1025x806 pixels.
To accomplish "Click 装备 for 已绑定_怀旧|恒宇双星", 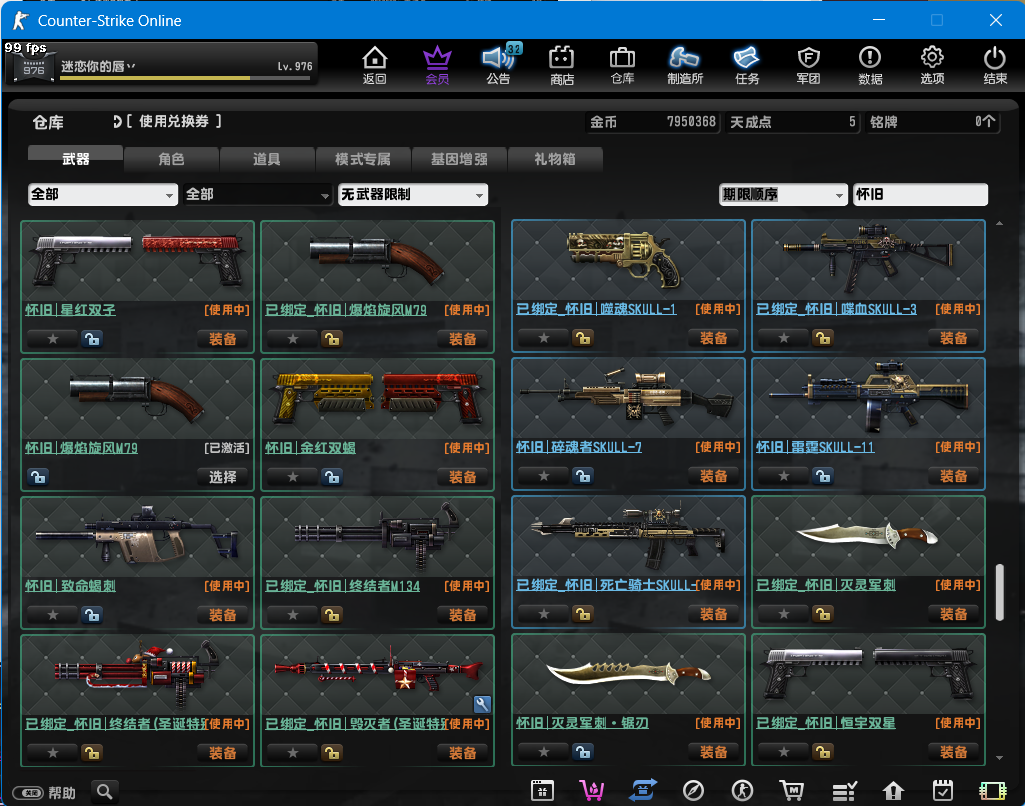I will pyautogui.click(x=953, y=752).
